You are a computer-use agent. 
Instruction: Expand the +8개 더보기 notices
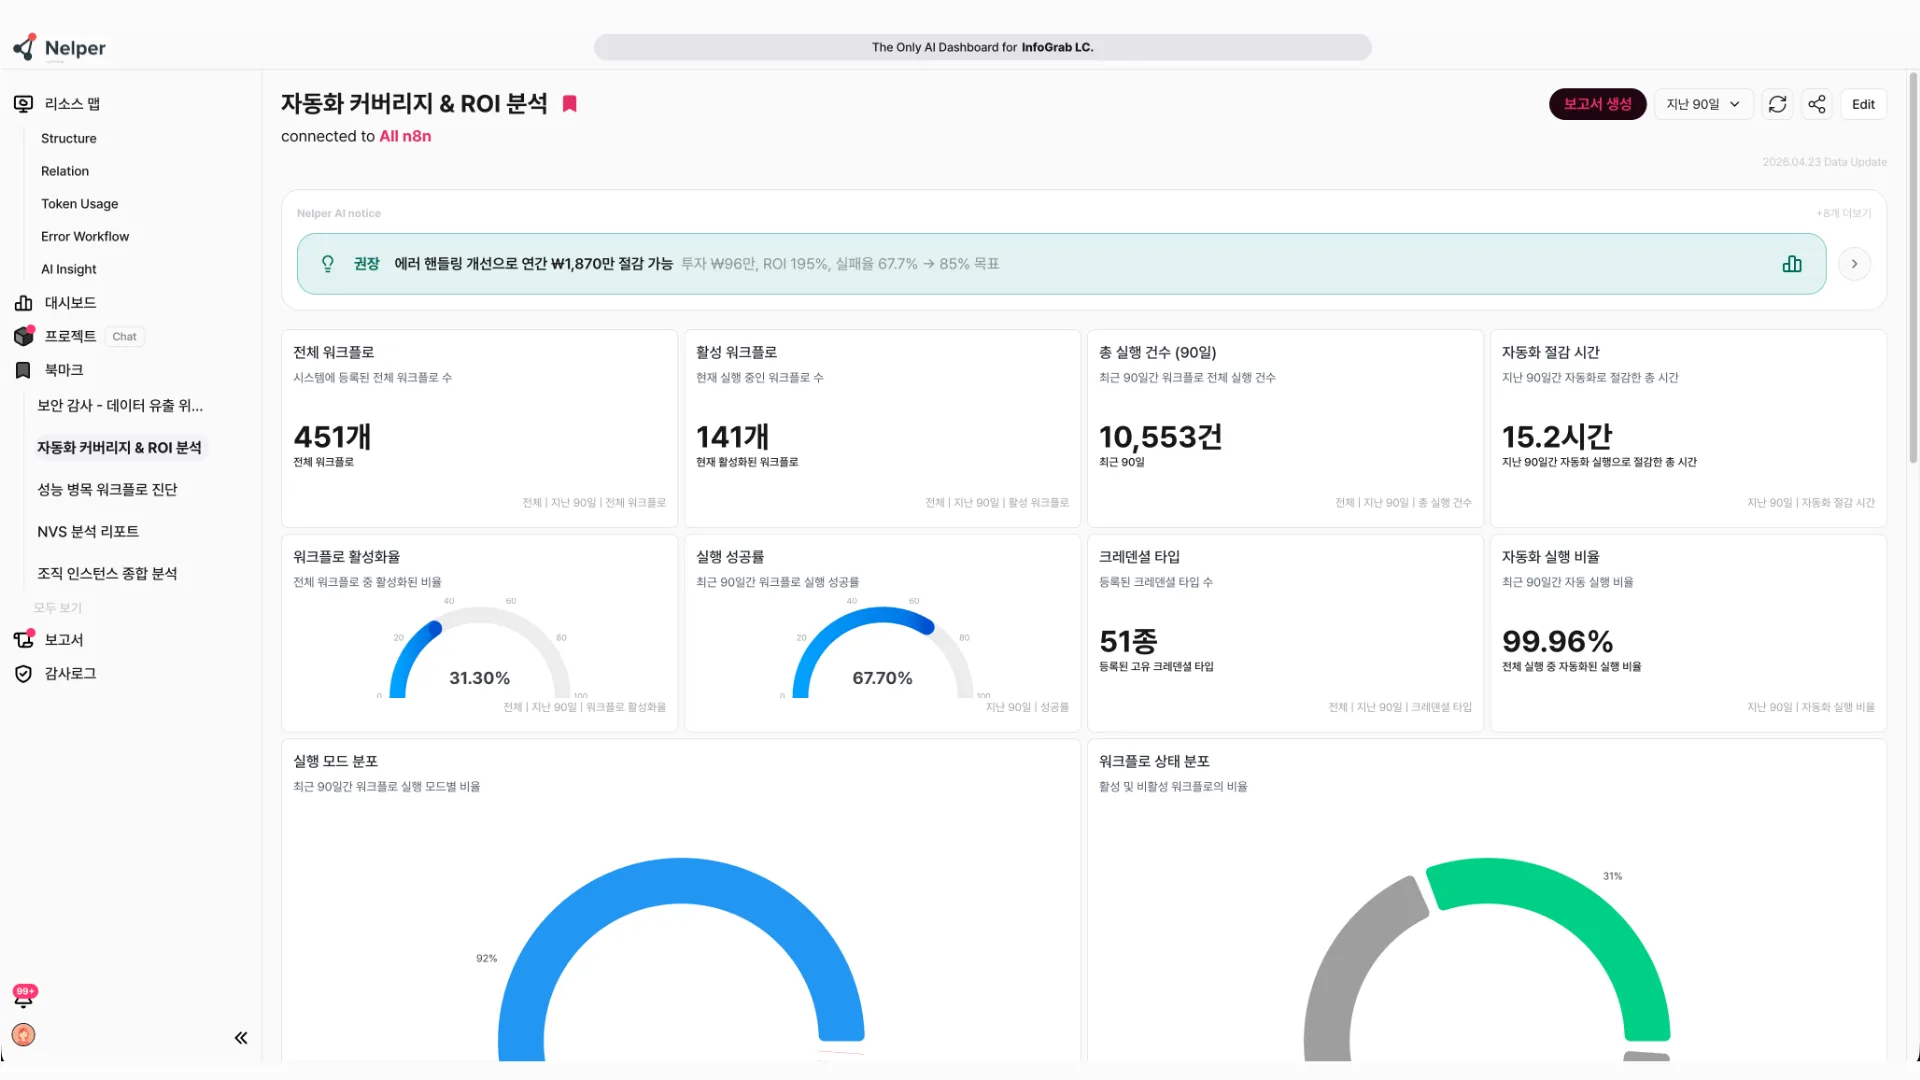pyautogui.click(x=1843, y=213)
